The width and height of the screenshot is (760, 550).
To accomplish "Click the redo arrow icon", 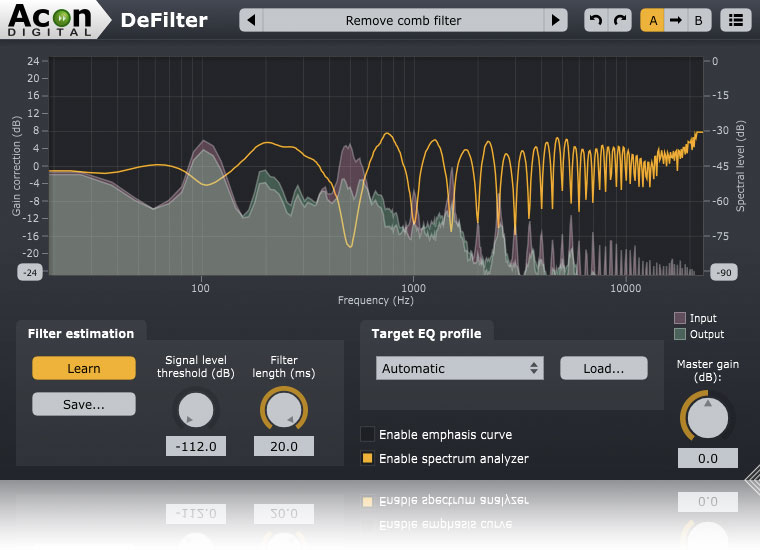I will (x=619, y=20).
